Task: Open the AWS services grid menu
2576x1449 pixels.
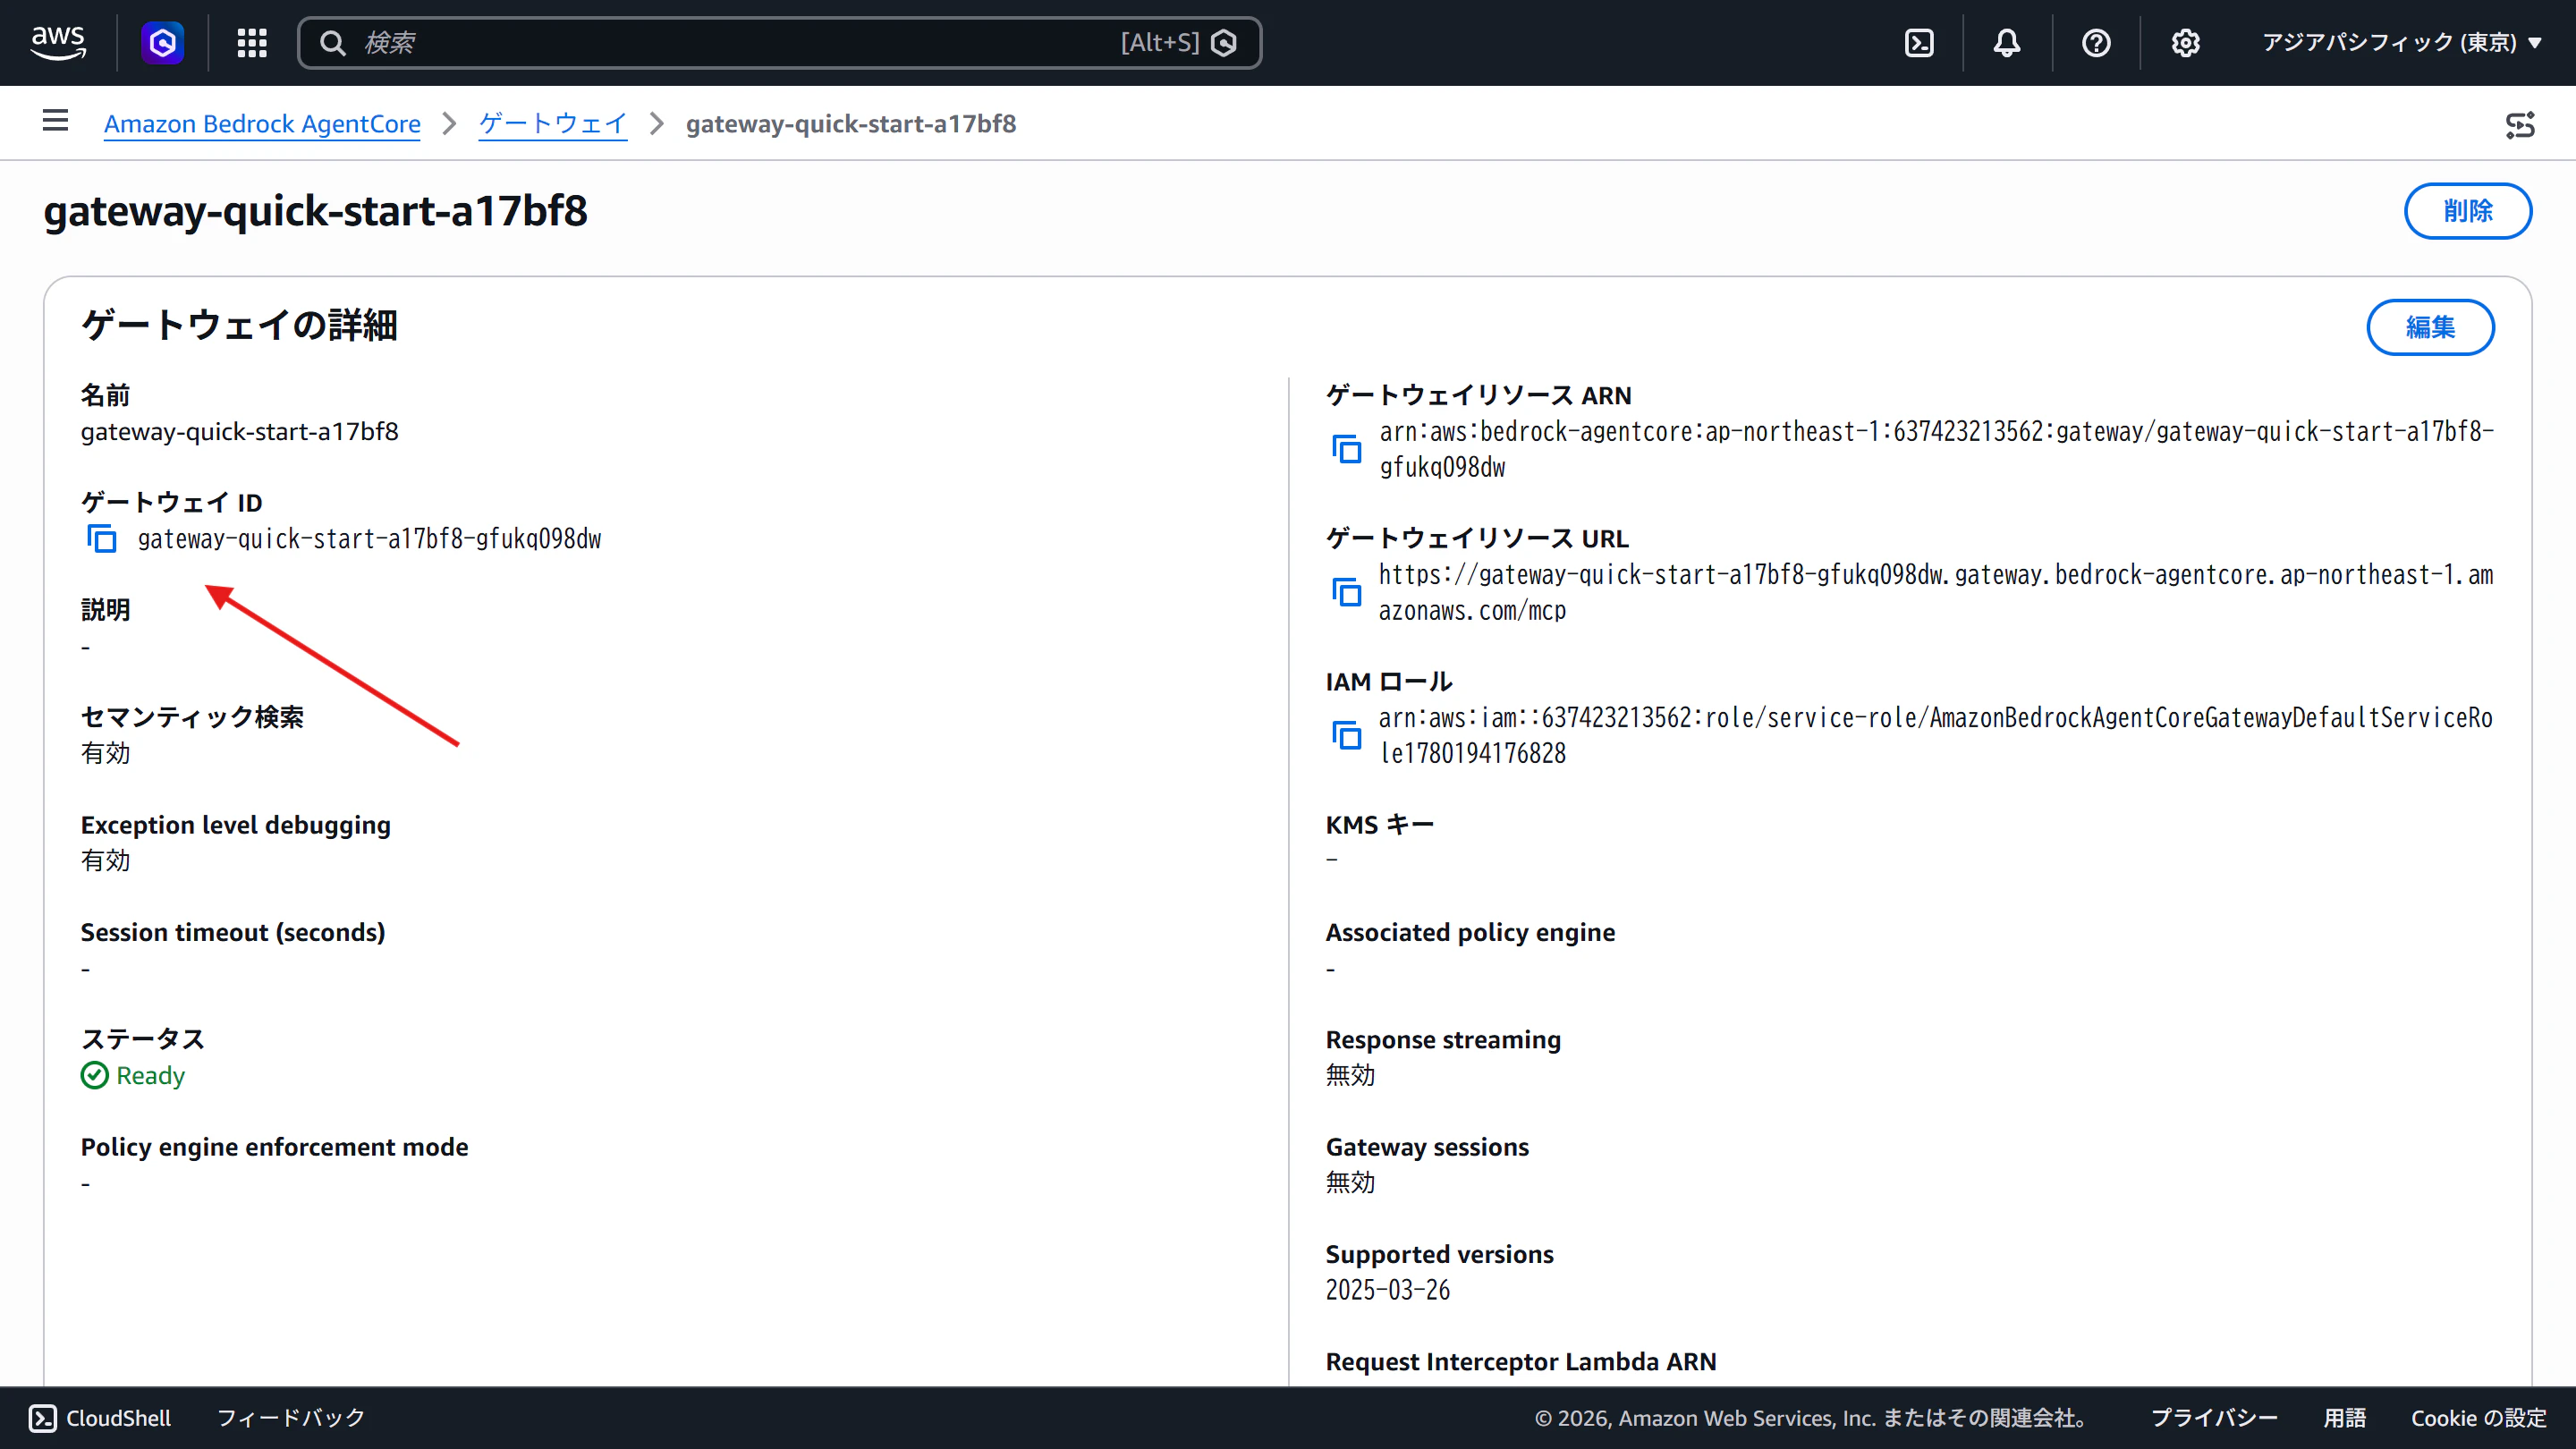Action: 252,42
